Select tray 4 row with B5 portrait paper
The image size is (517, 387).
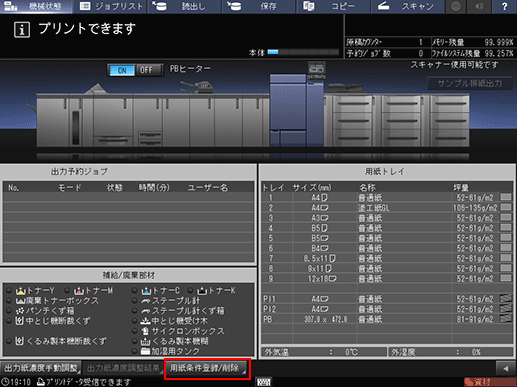pyautogui.click(x=387, y=228)
